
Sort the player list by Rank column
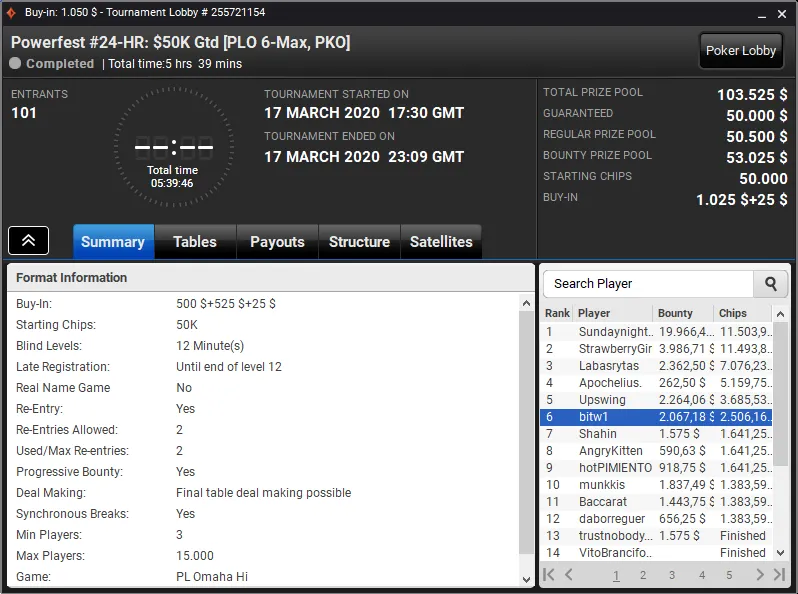click(557, 313)
